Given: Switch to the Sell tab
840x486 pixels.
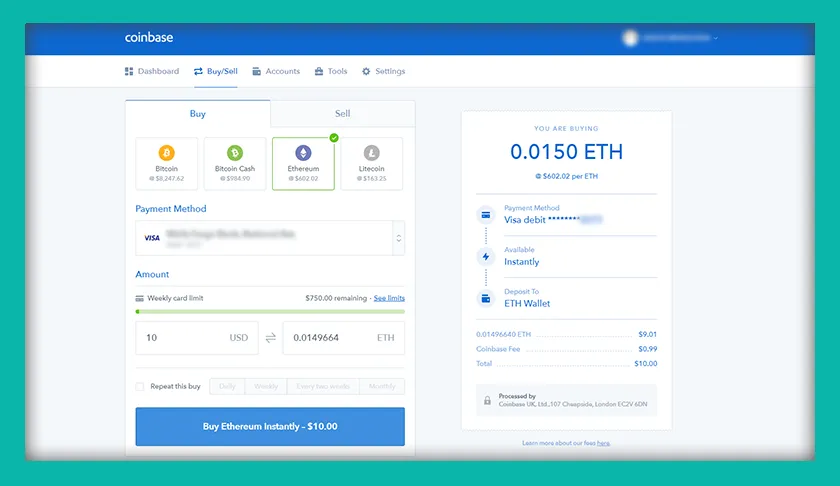Looking at the screenshot, I should point(342,114).
